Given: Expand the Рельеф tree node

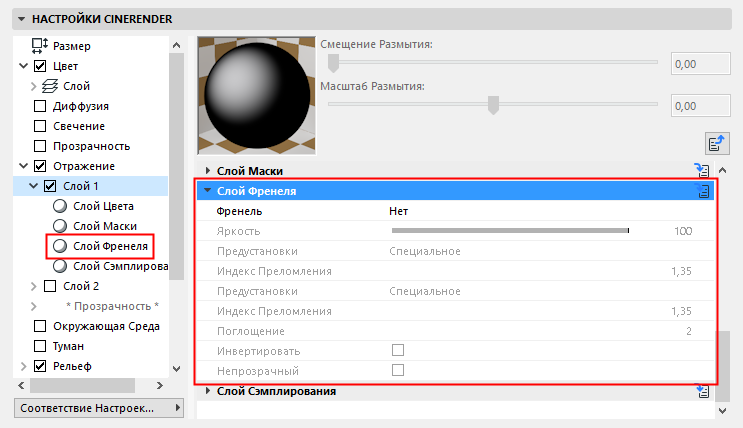Looking at the screenshot, I should click(x=24, y=366).
